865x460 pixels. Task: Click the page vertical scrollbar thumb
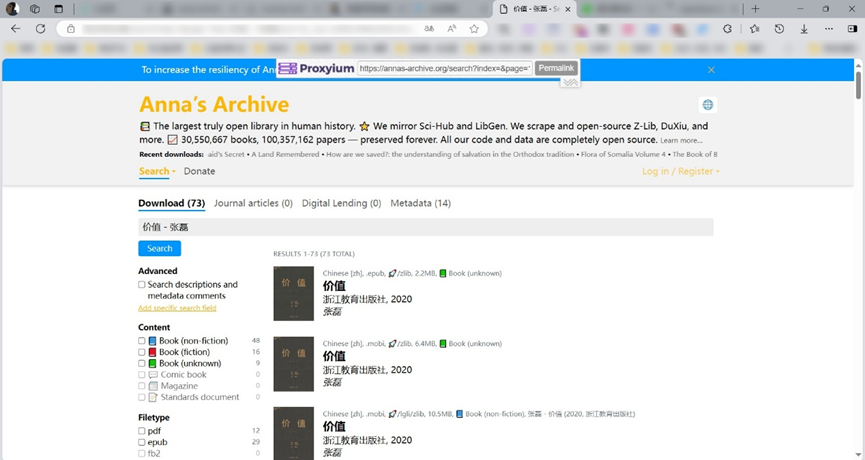[x=858, y=85]
